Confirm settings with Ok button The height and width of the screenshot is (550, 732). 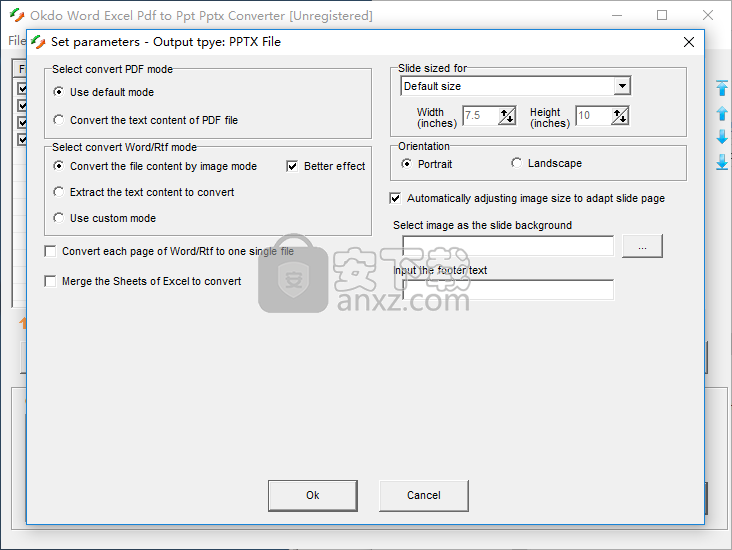[313, 495]
